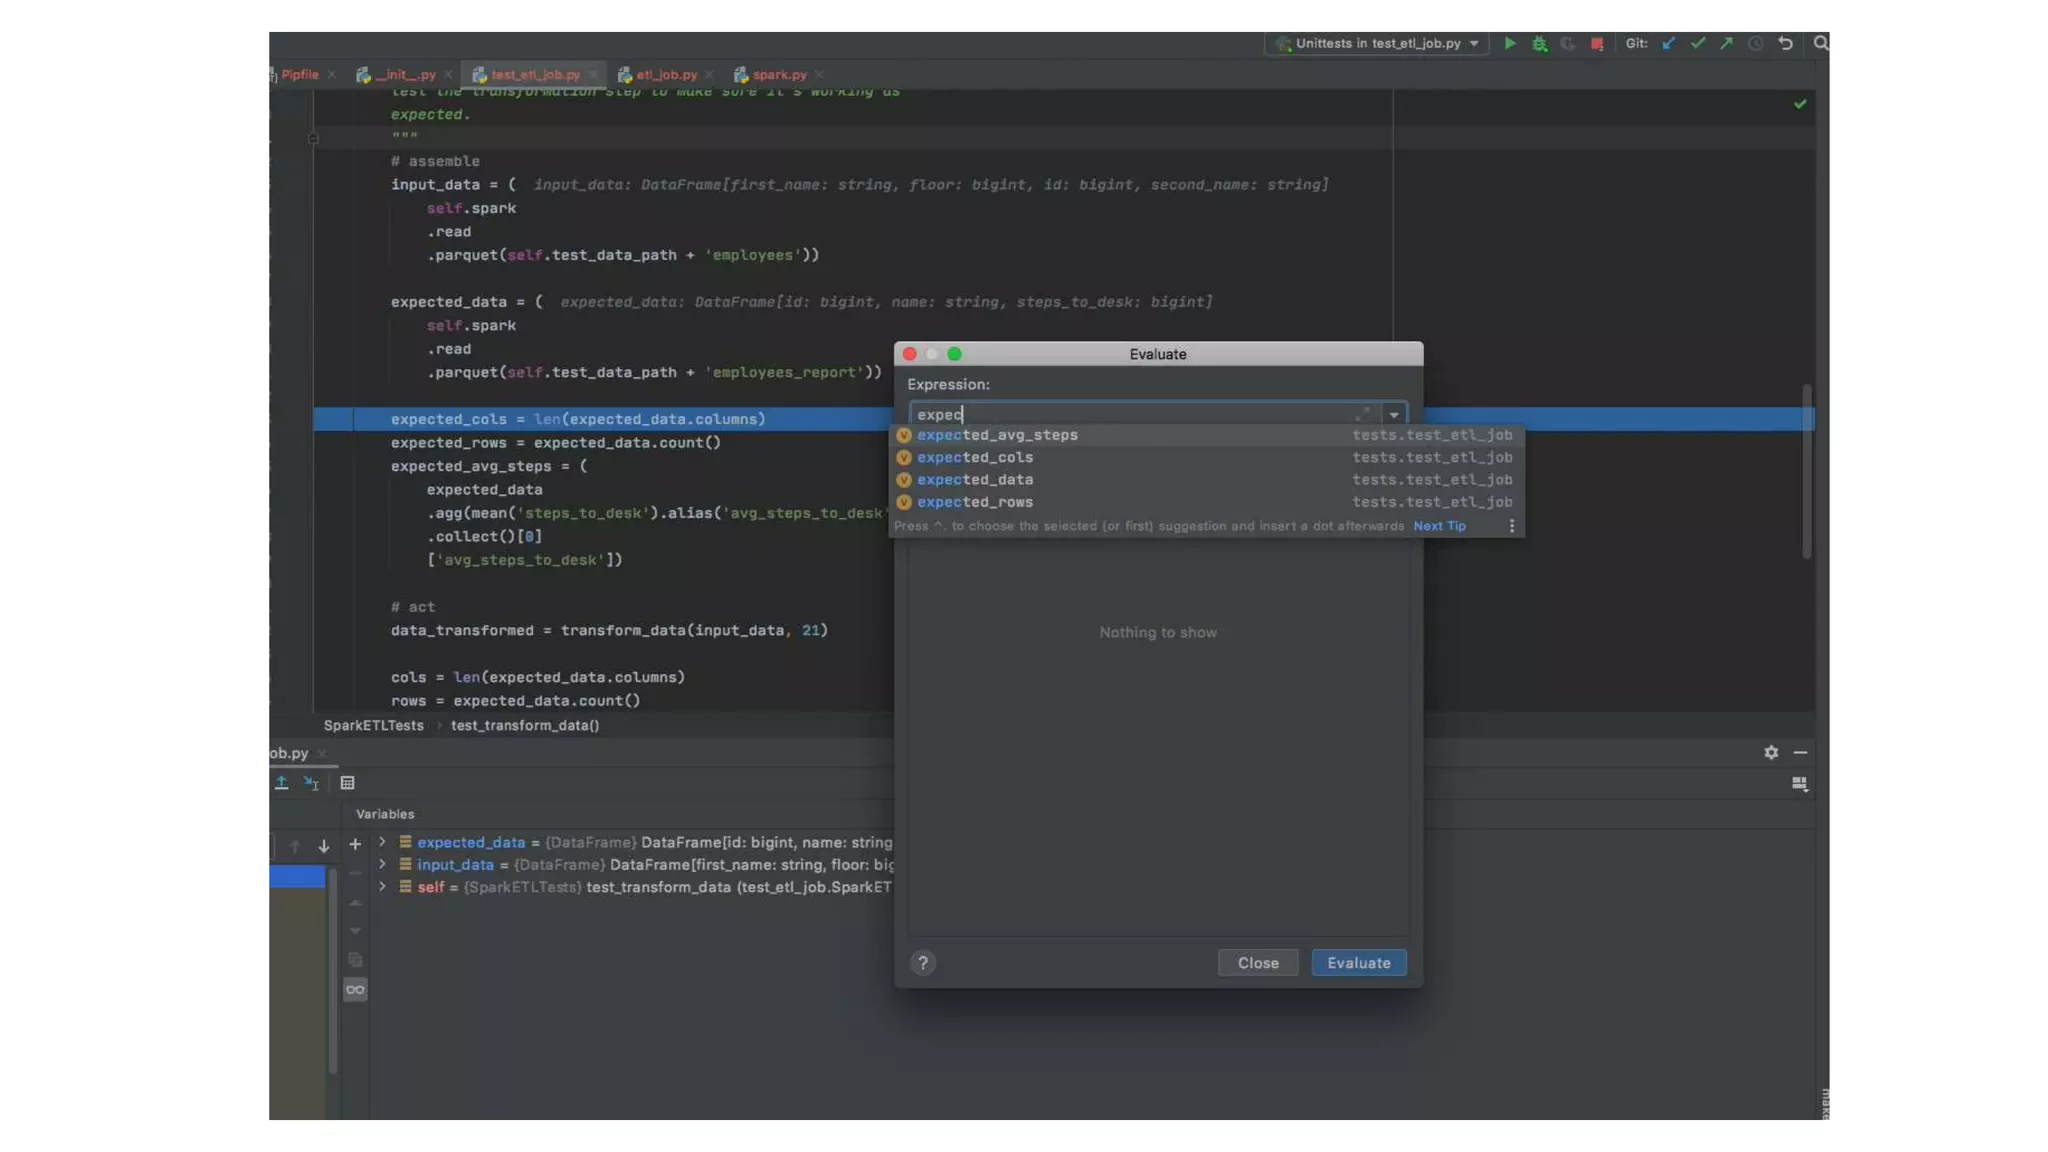Image resolution: width=2048 pixels, height=1152 pixels.
Task: Click the Close button in Evaluate dialog
Action: pyautogui.click(x=1258, y=963)
